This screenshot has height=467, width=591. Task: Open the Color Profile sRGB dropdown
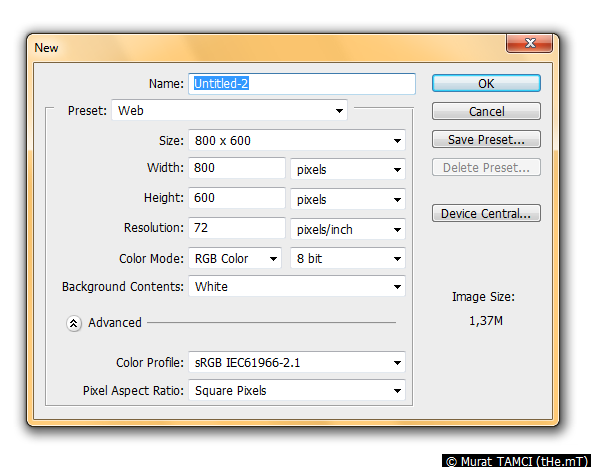click(x=297, y=363)
